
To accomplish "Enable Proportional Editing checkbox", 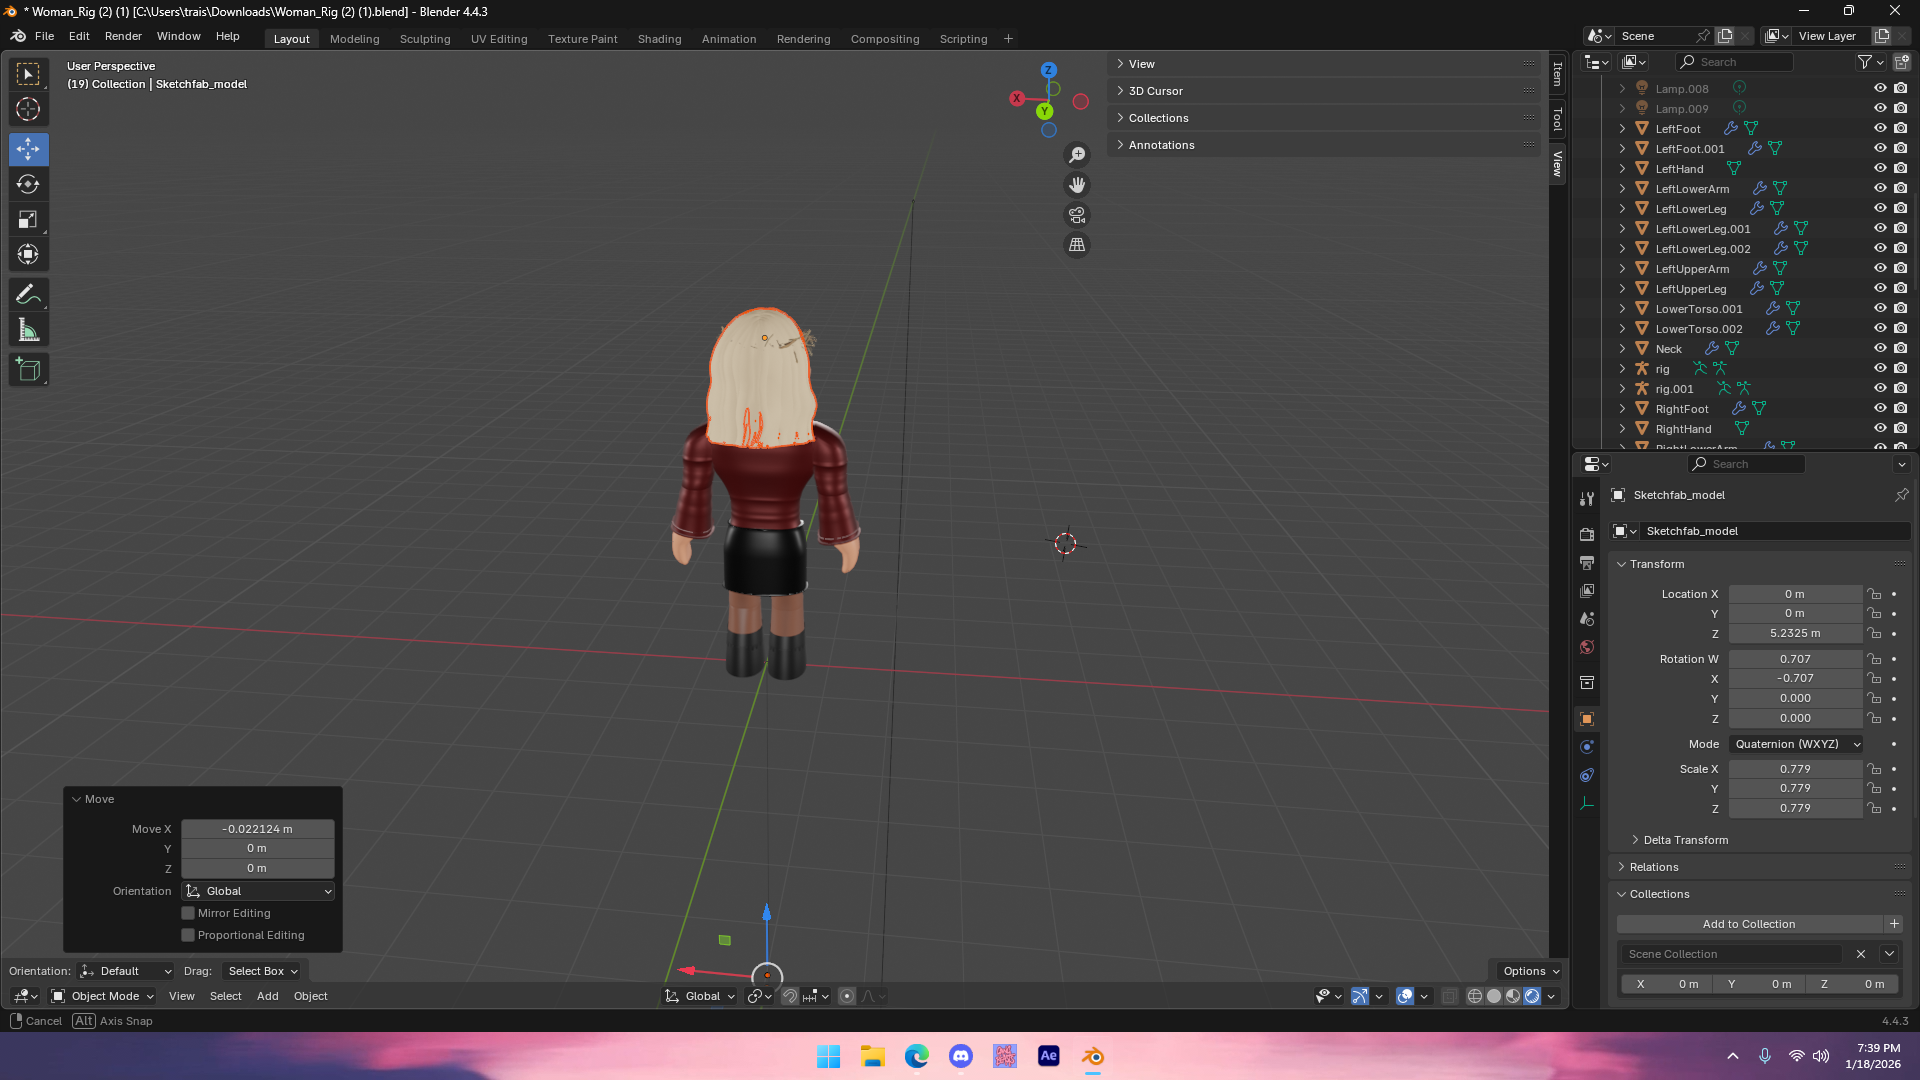I will pos(188,935).
